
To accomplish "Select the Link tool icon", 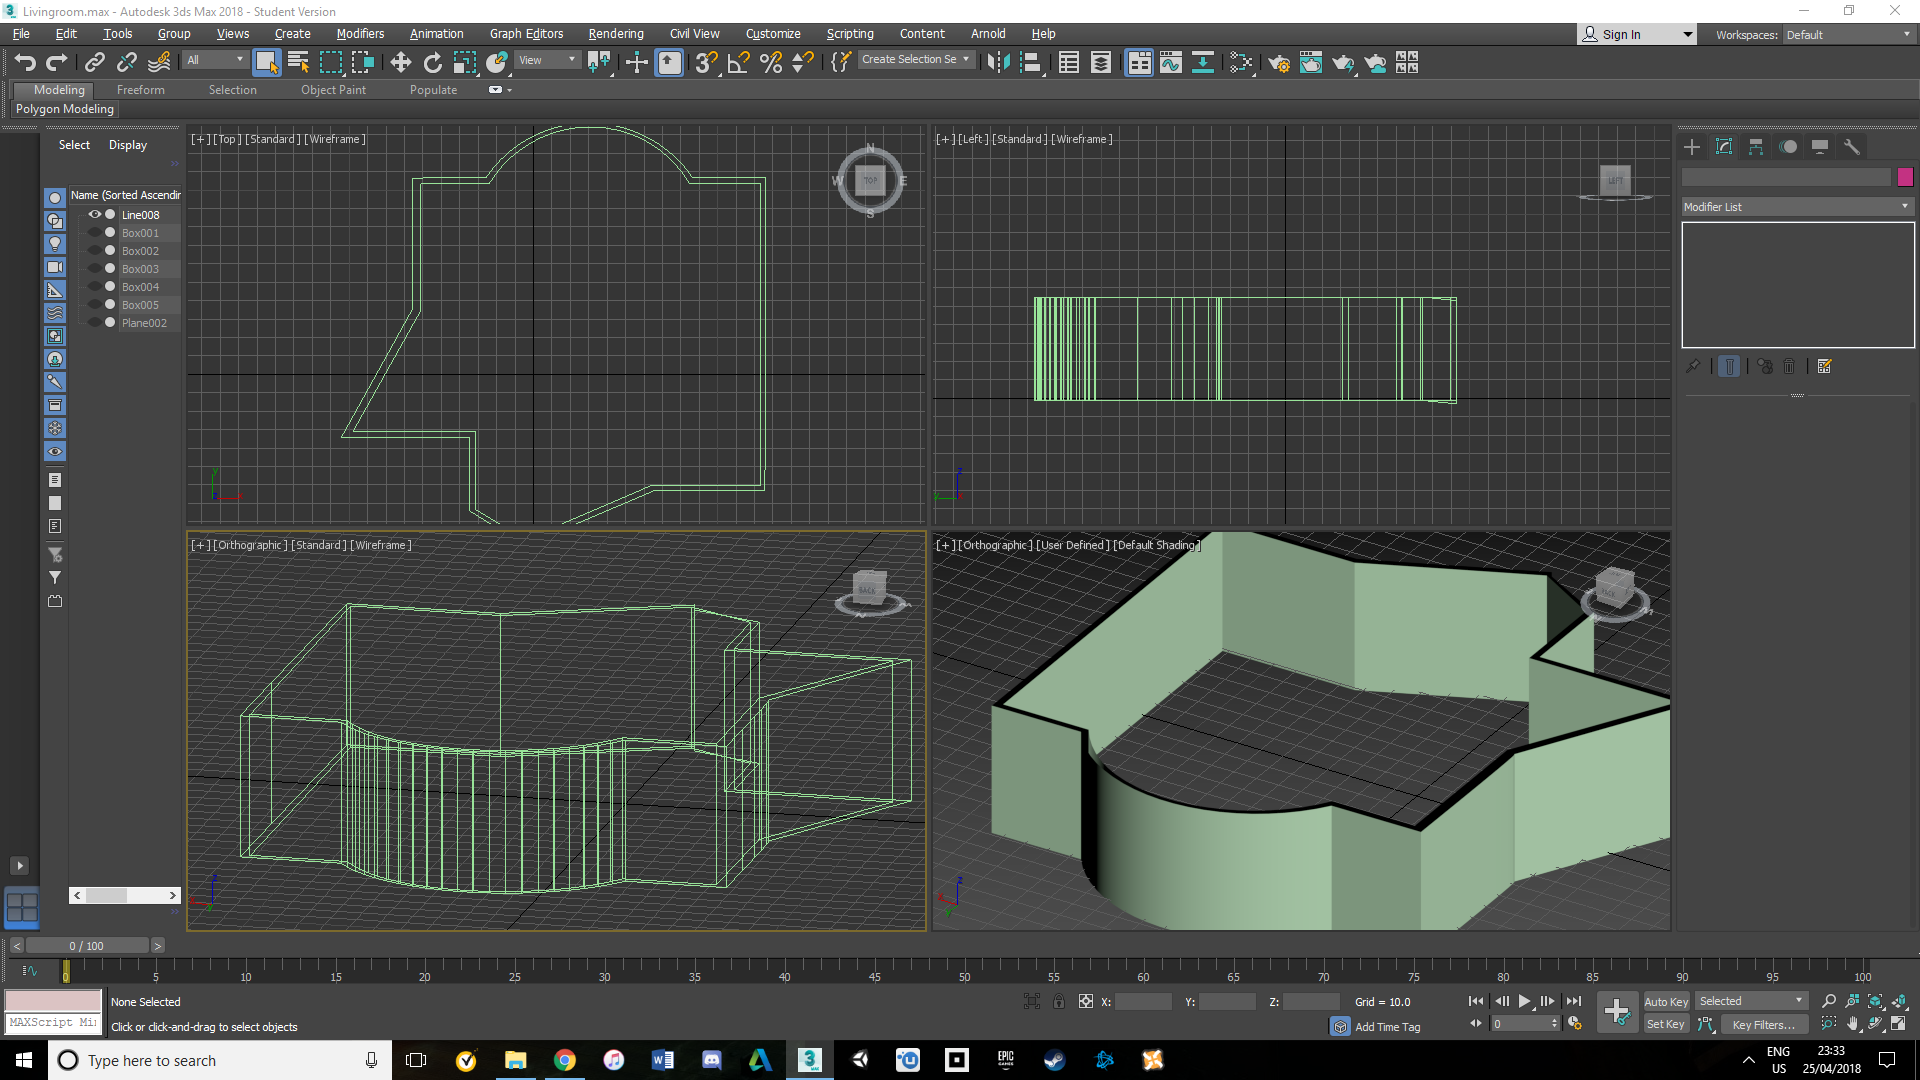I will (x=94, y=62).
